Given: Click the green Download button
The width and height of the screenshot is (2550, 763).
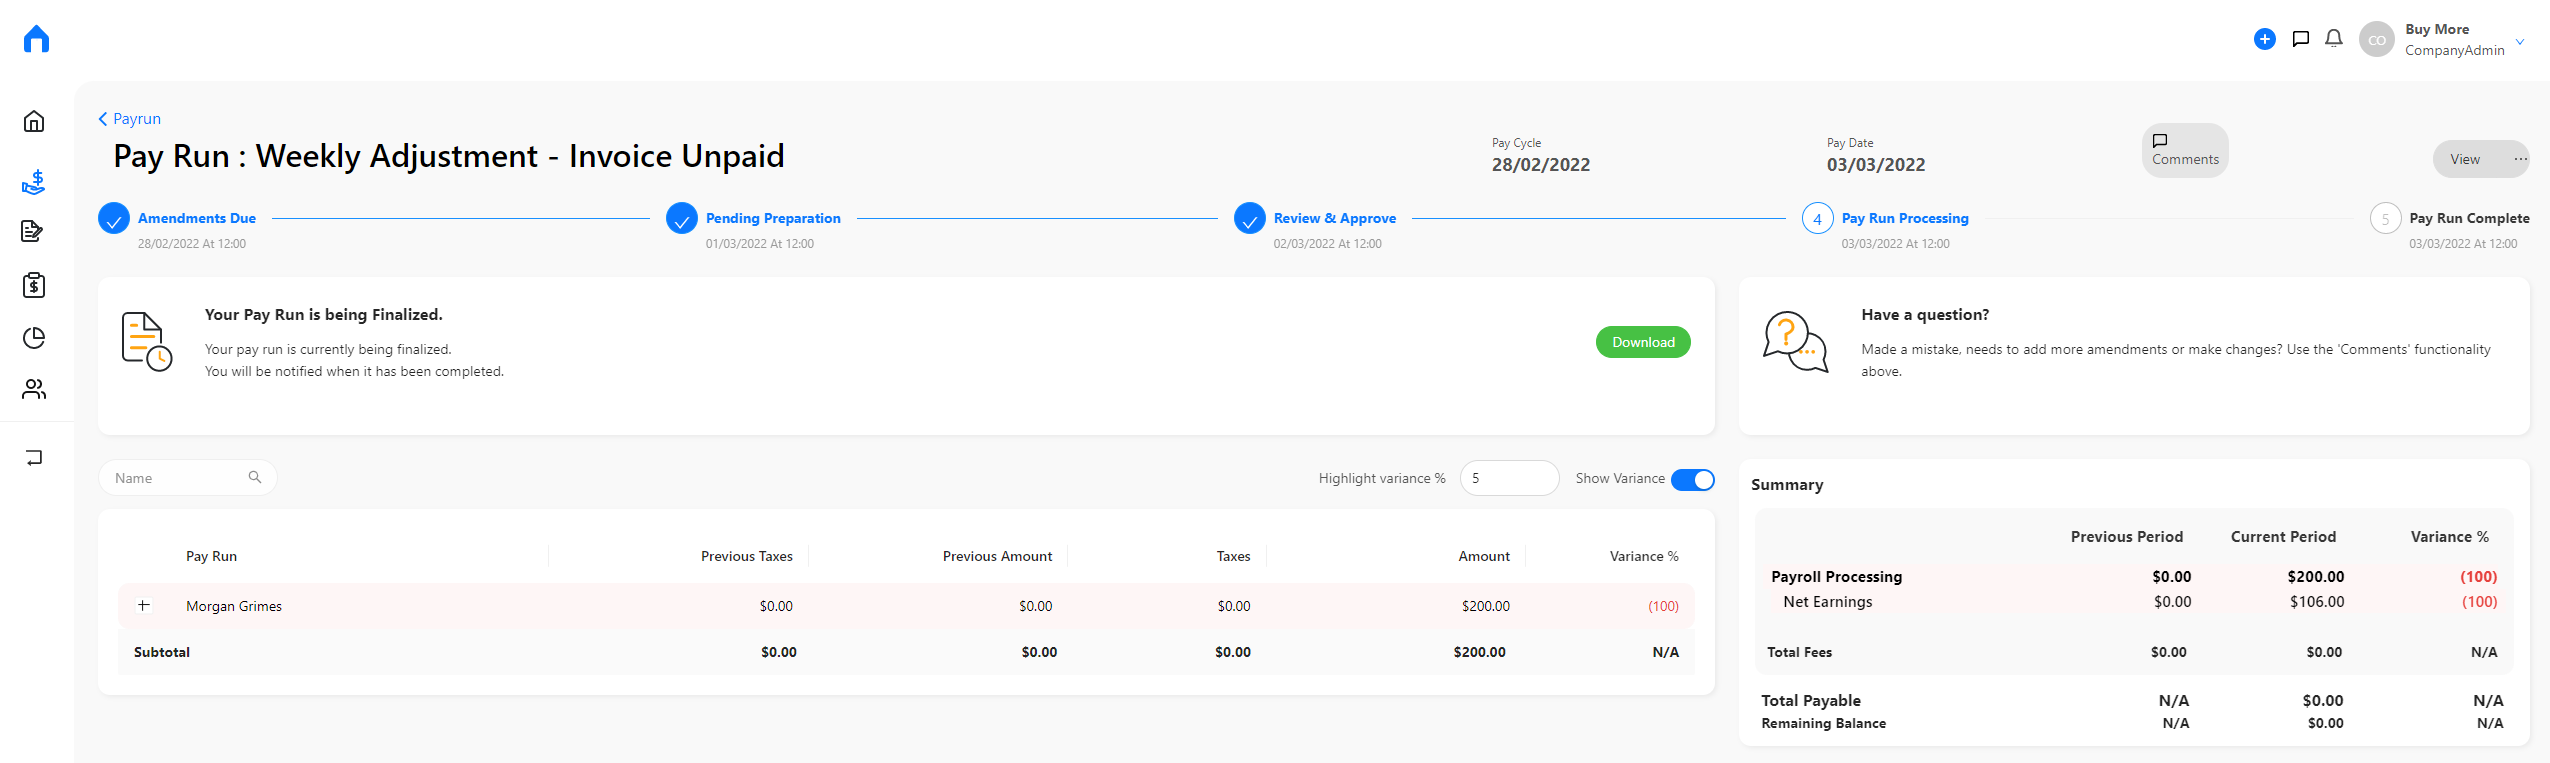Looking at the screenshot, I should 1643,342.
